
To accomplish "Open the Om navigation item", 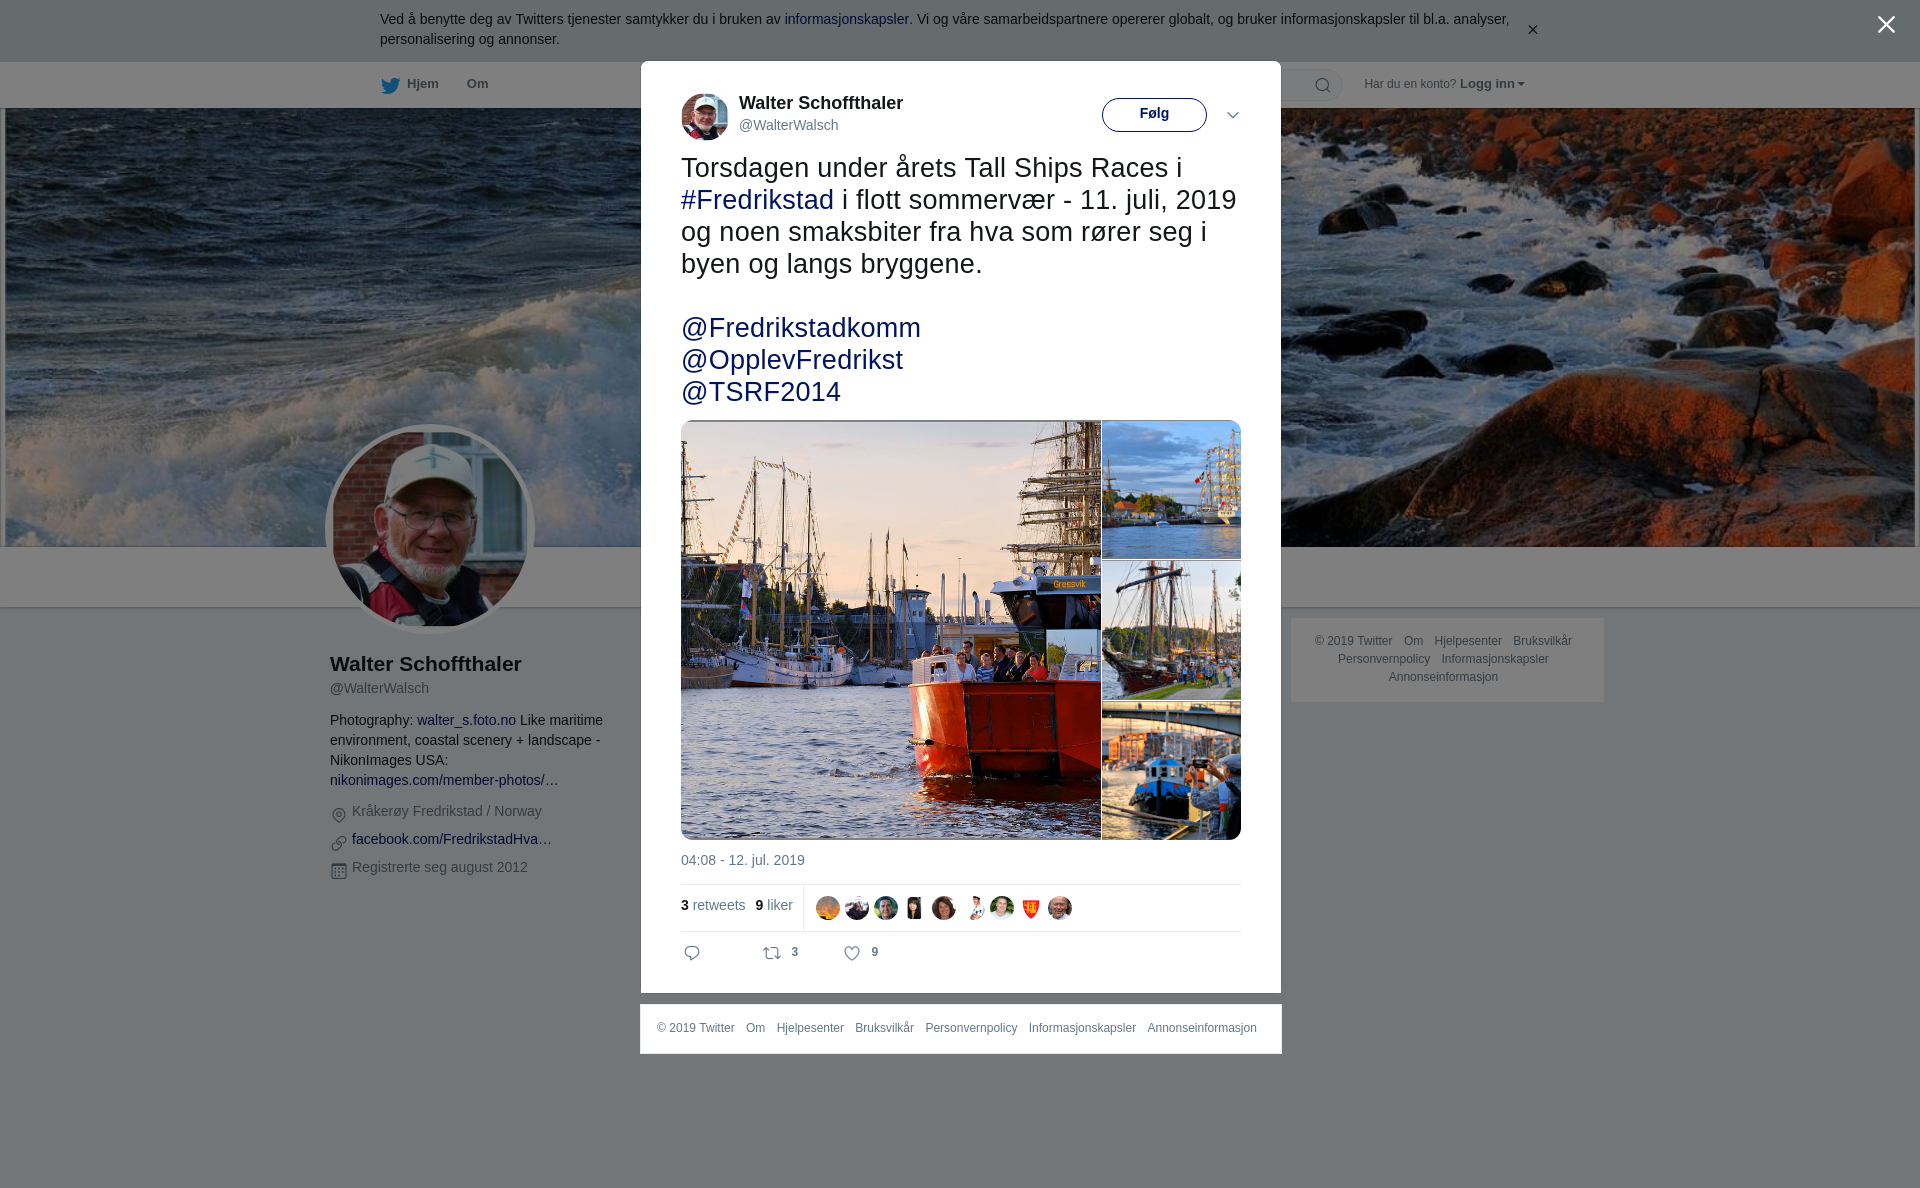I will click(477, 84).
